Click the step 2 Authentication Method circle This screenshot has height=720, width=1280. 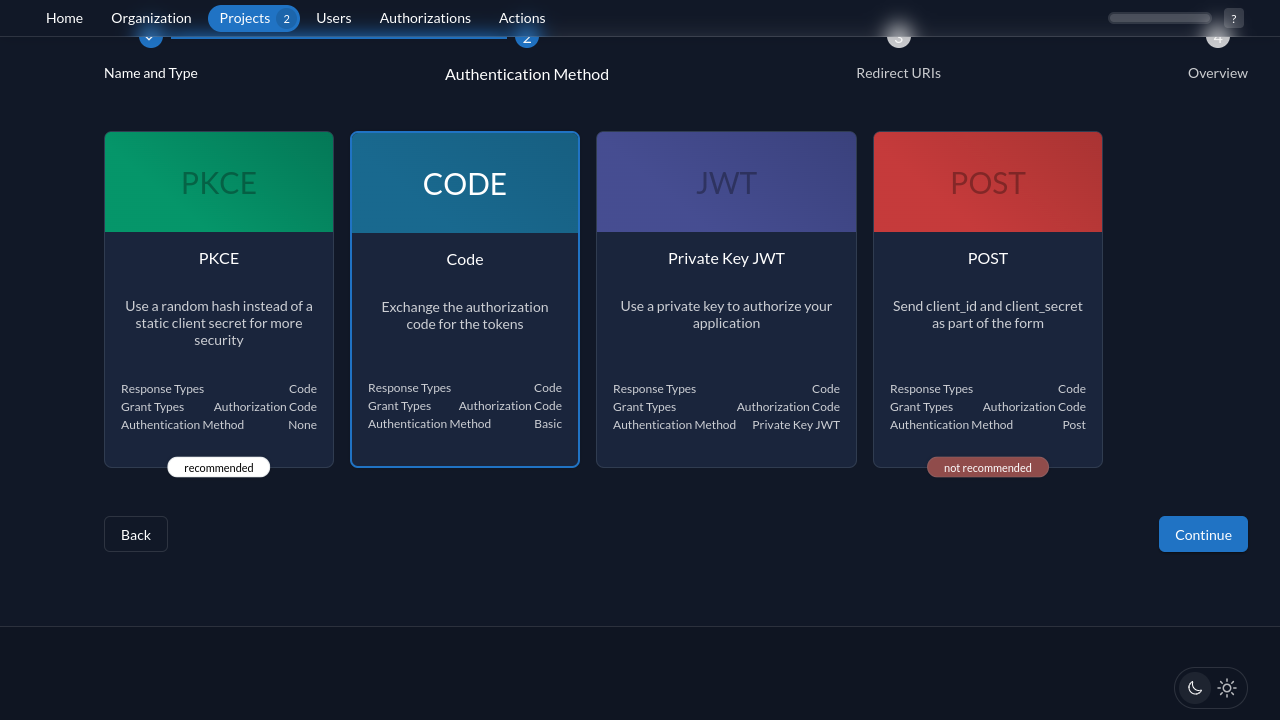click(x=526, y=36)
